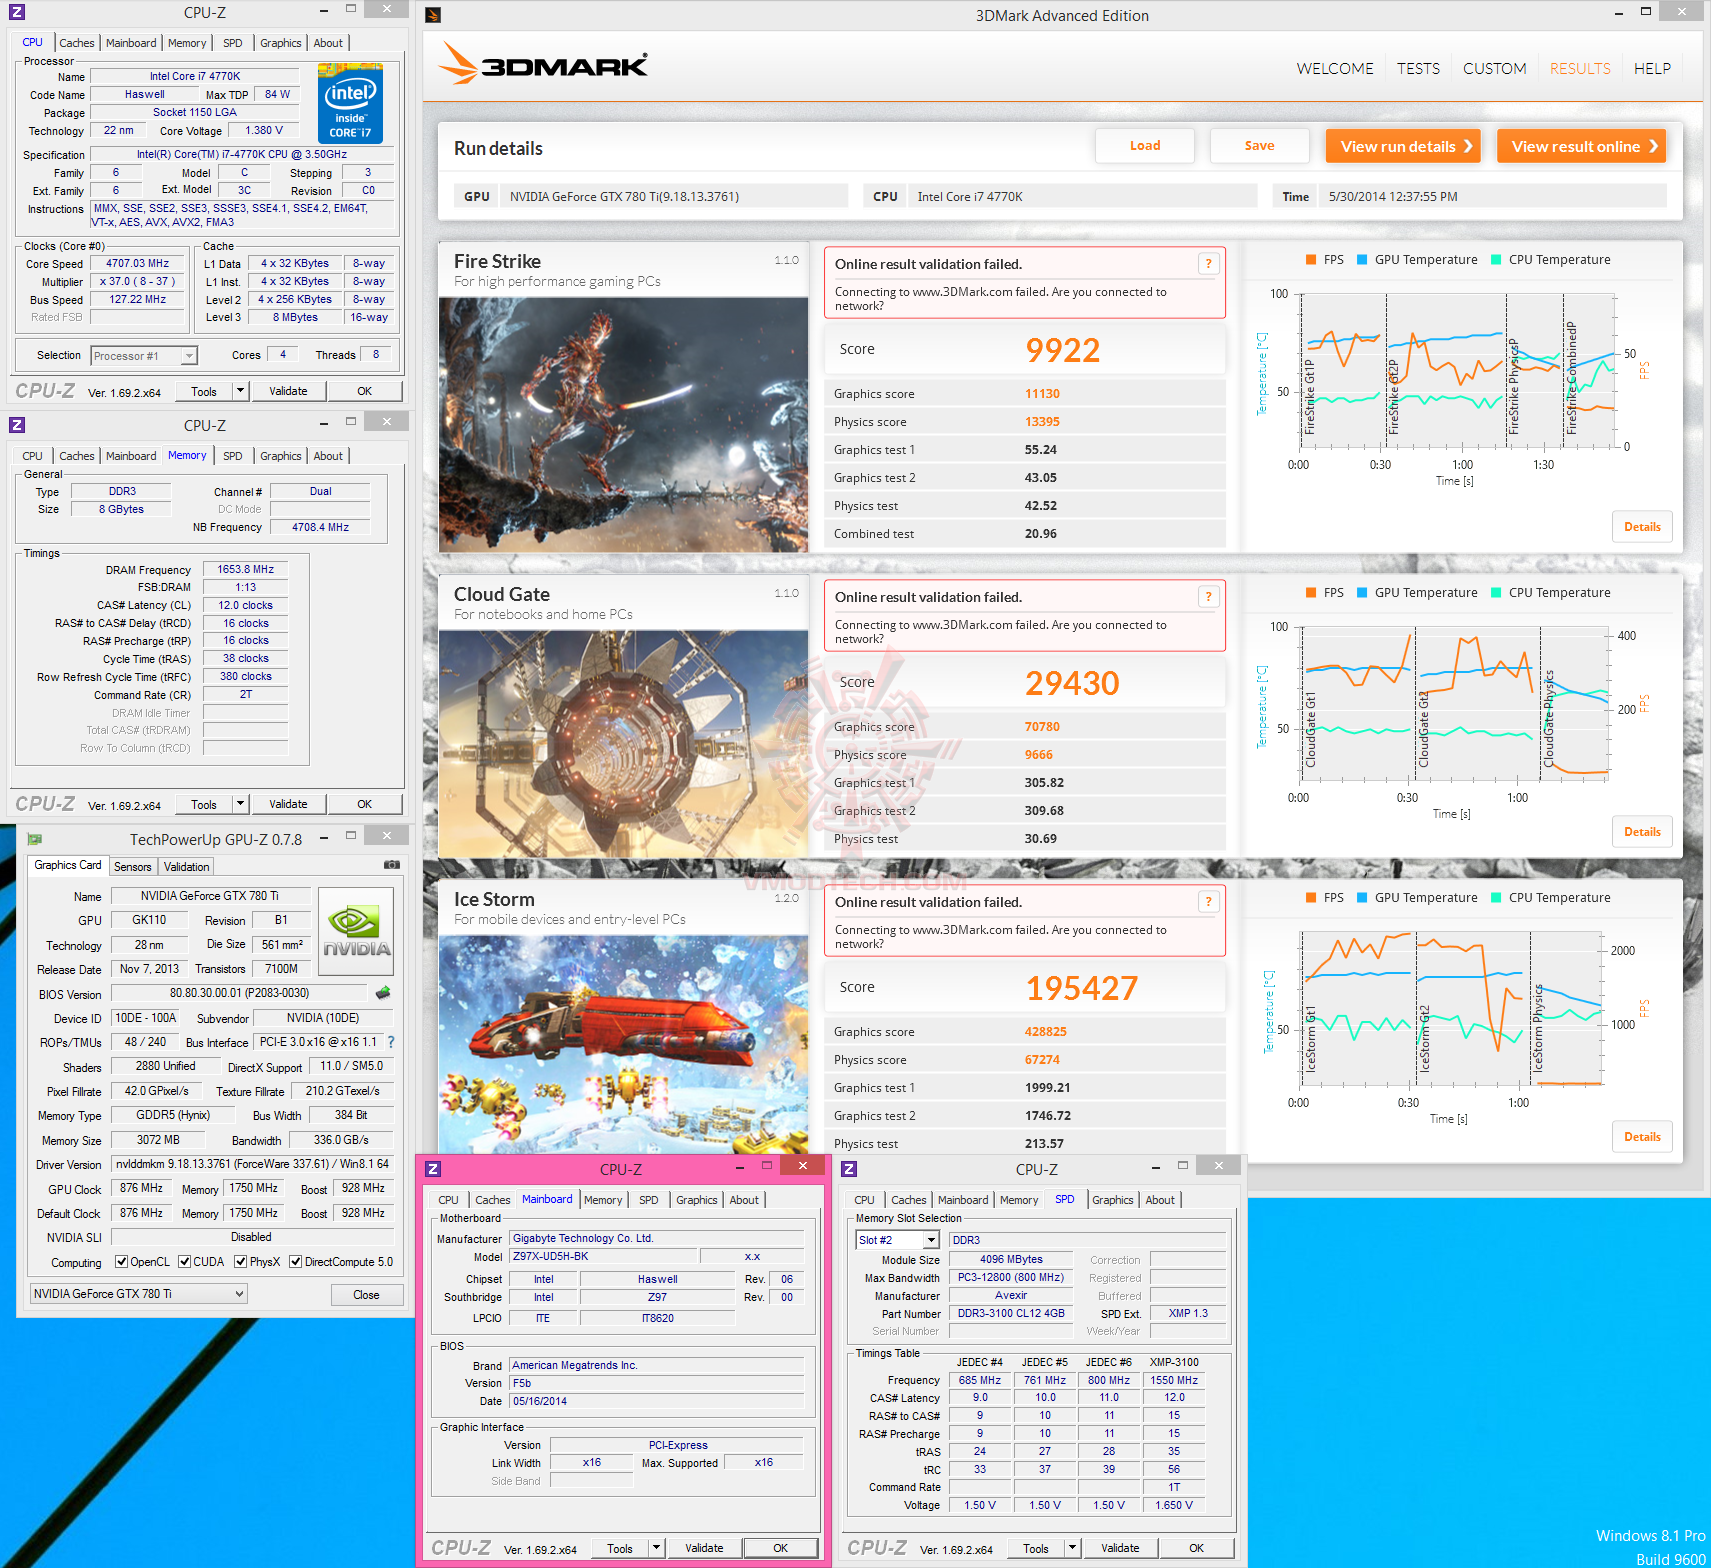Click the part number DDR3-3100 CL12 4GB
This screenshot has height=1568, width=1711.
point(1011,1314)
